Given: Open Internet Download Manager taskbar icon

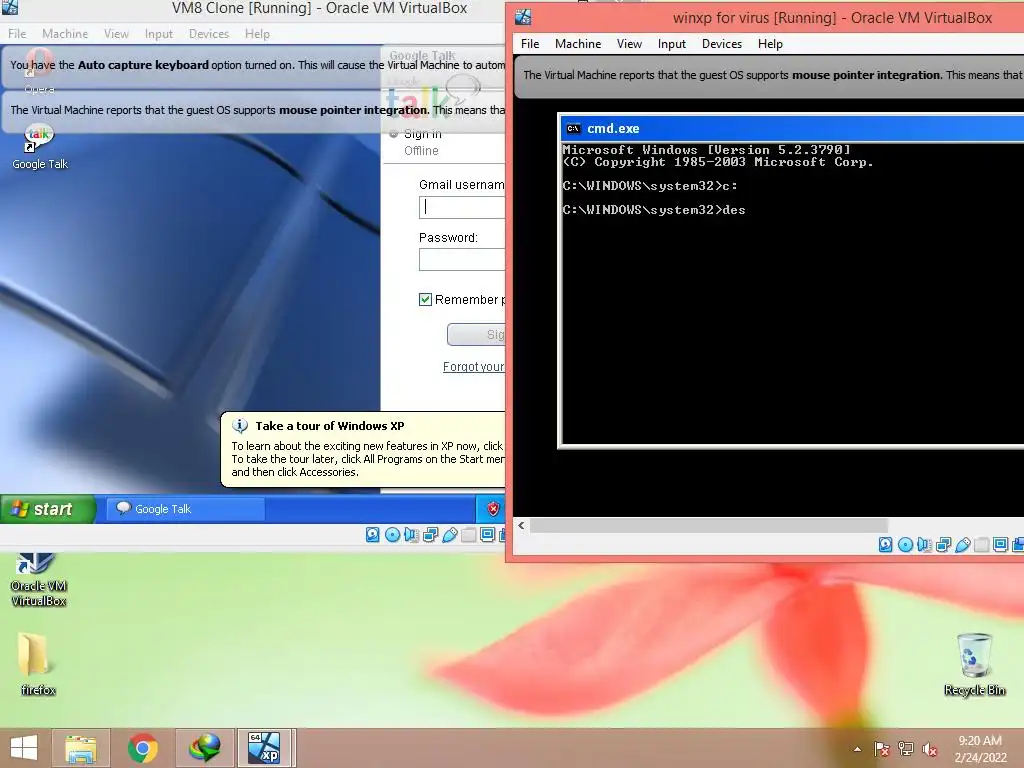Looking at the screenshot, I should [x=204, y=748].
